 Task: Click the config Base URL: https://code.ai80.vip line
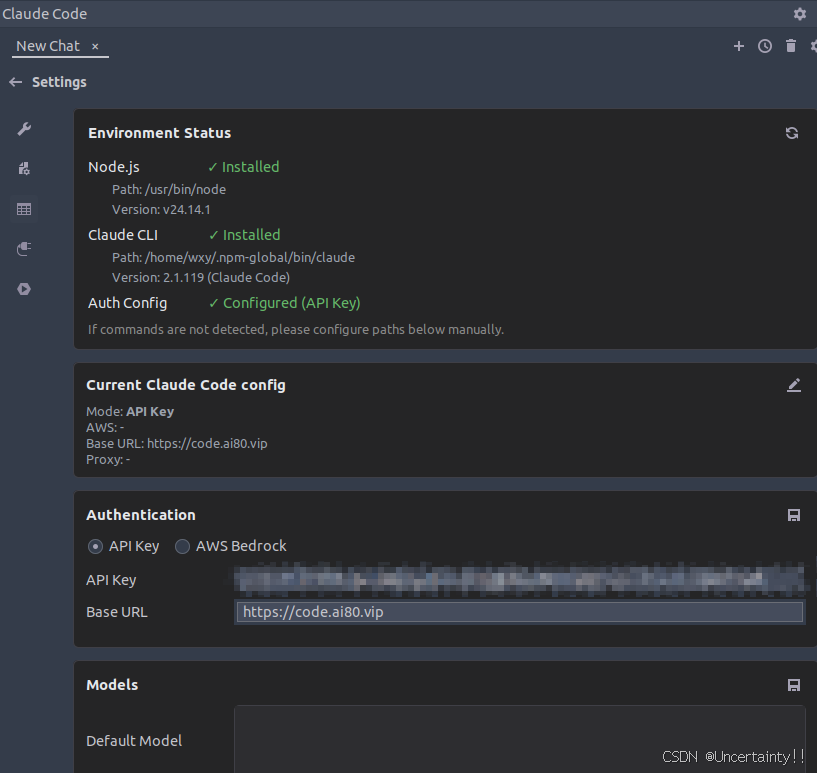177,444
